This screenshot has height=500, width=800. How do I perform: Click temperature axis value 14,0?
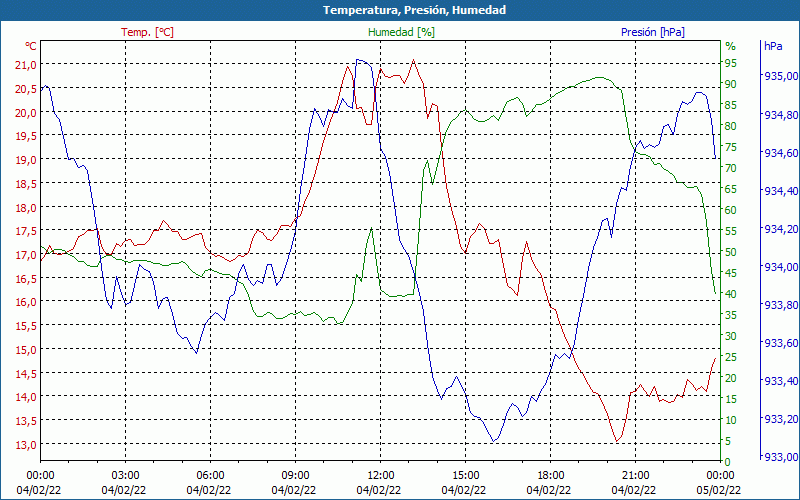click(x=26, y=397)
